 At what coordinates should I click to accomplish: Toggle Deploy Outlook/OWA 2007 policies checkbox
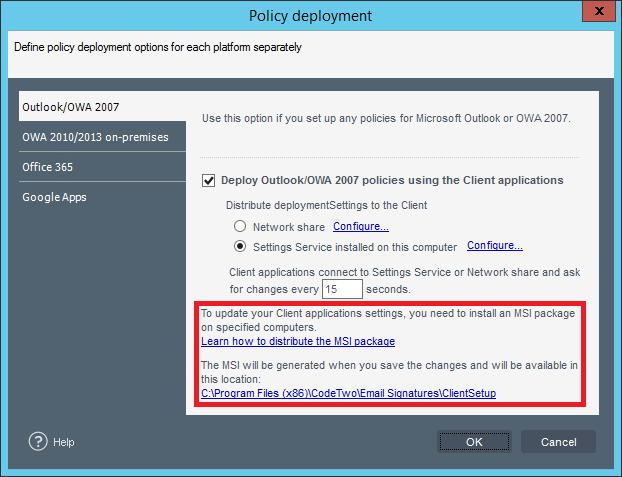(x=209, y=181)
